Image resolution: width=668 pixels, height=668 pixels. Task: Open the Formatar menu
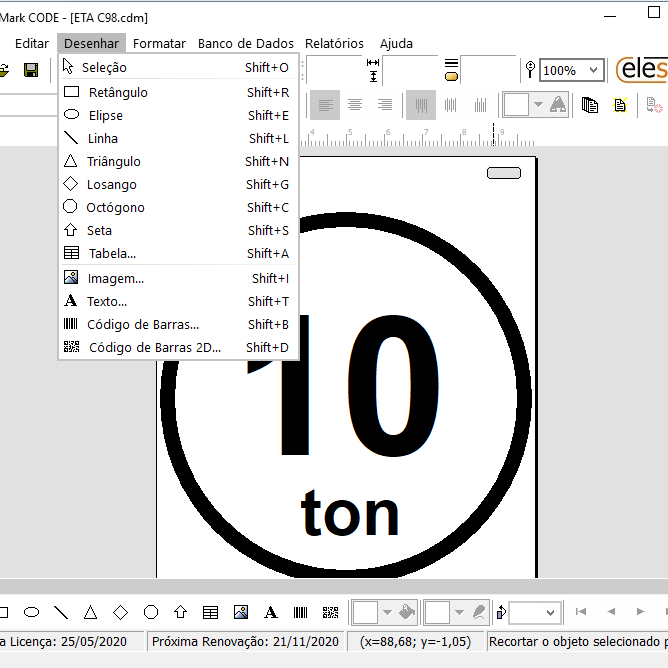click(159, 43)
